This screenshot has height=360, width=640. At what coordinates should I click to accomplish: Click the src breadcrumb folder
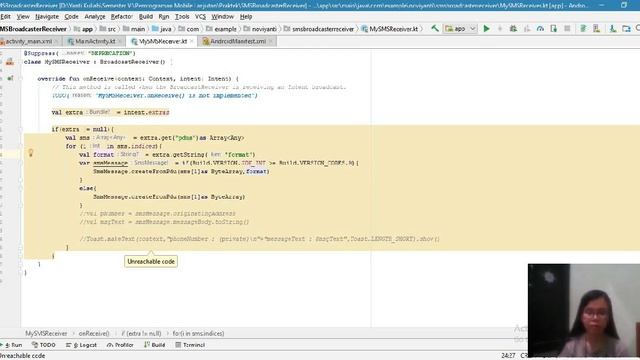[x=108, y=29]
